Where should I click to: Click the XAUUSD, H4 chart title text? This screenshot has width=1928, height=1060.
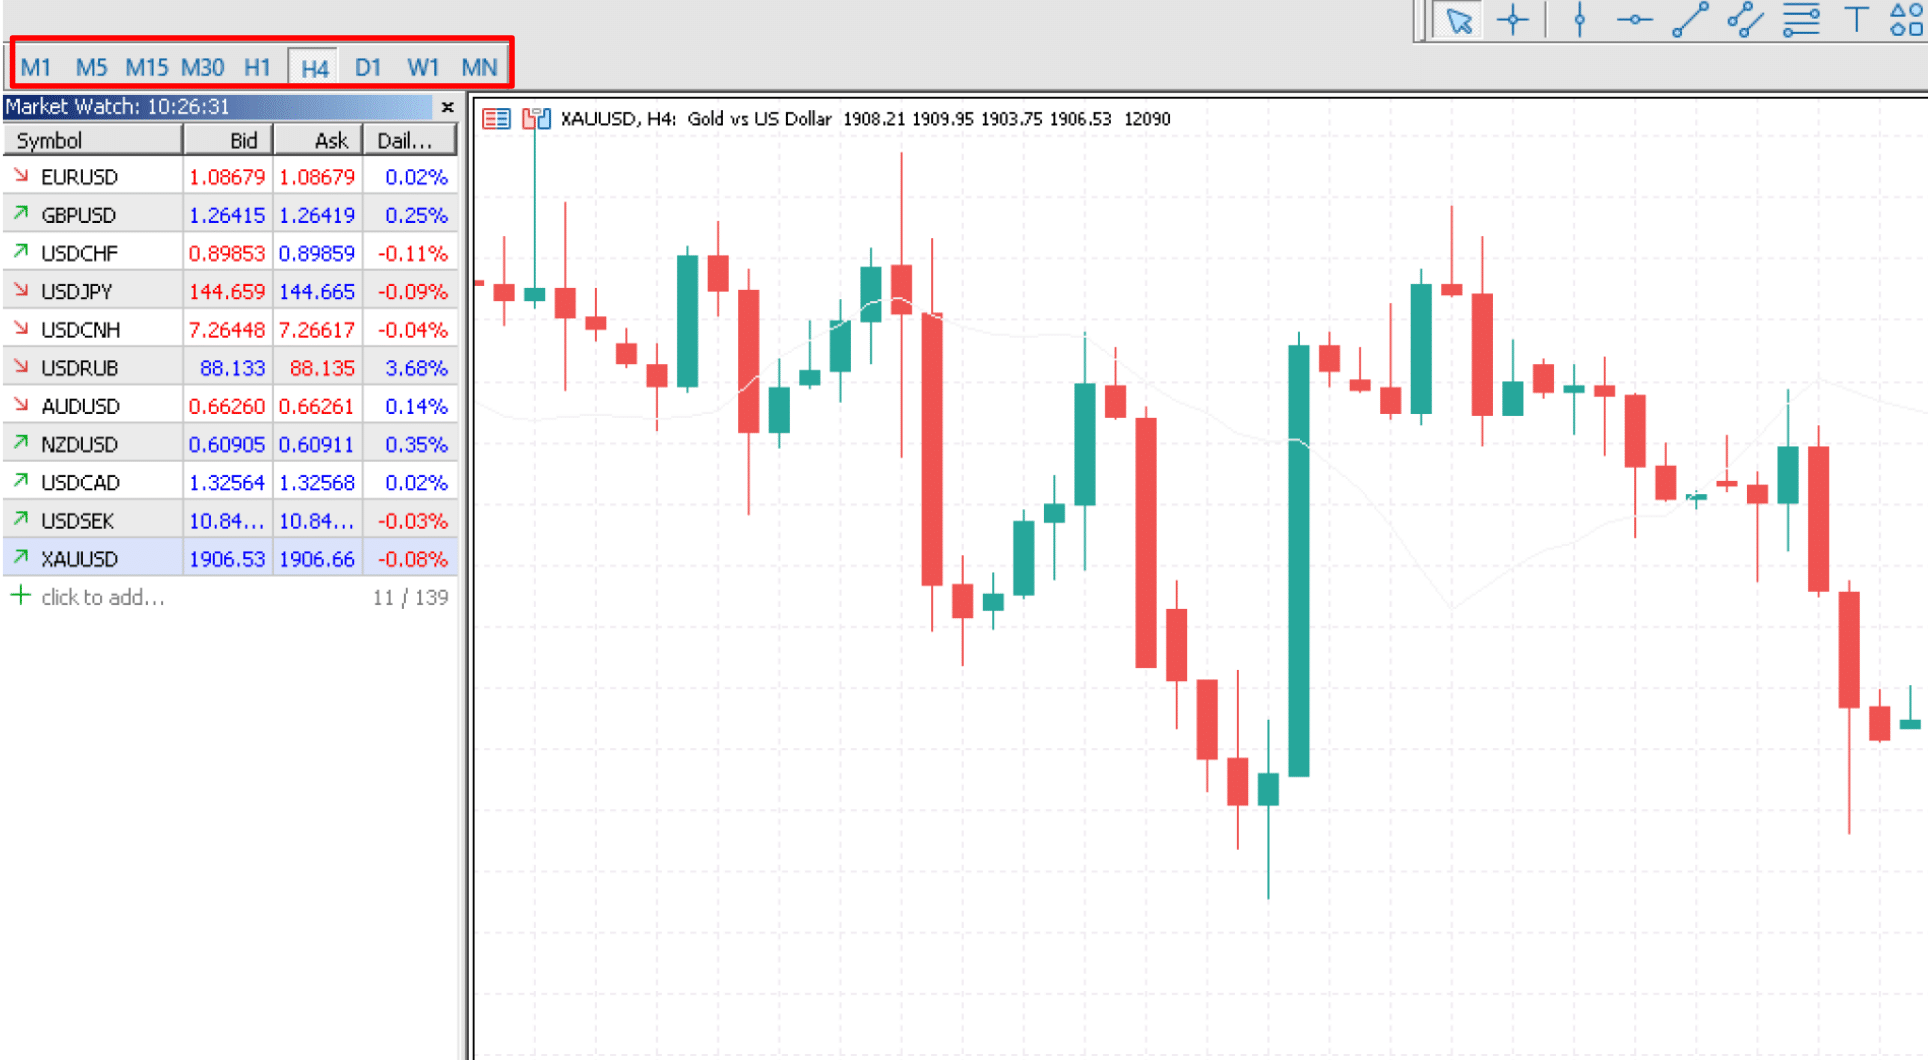[617, 118]
